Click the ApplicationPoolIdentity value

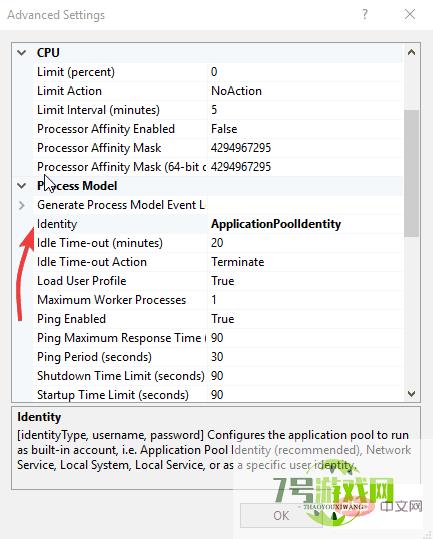[x=276, y=224]
